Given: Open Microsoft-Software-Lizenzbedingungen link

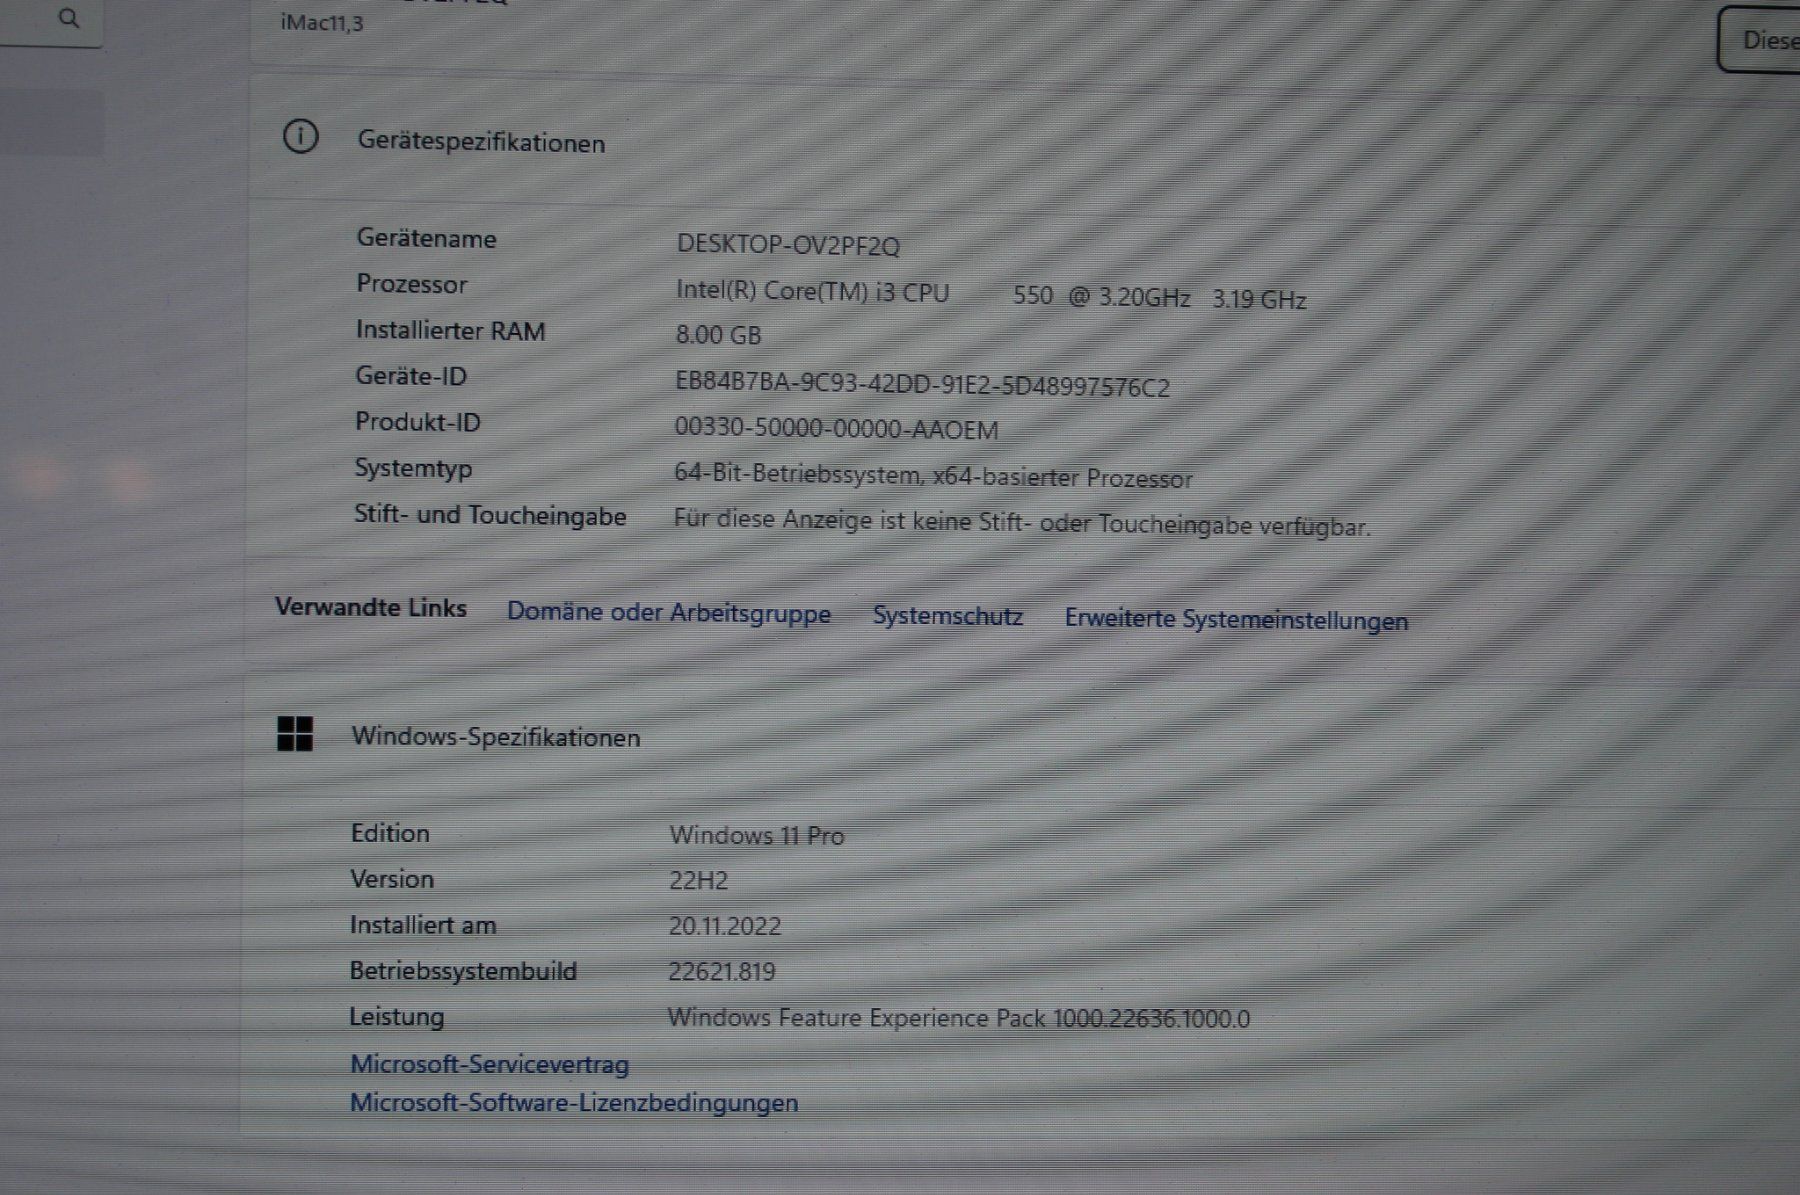Looking at the screenshot, I should [x=574, y=1103].
